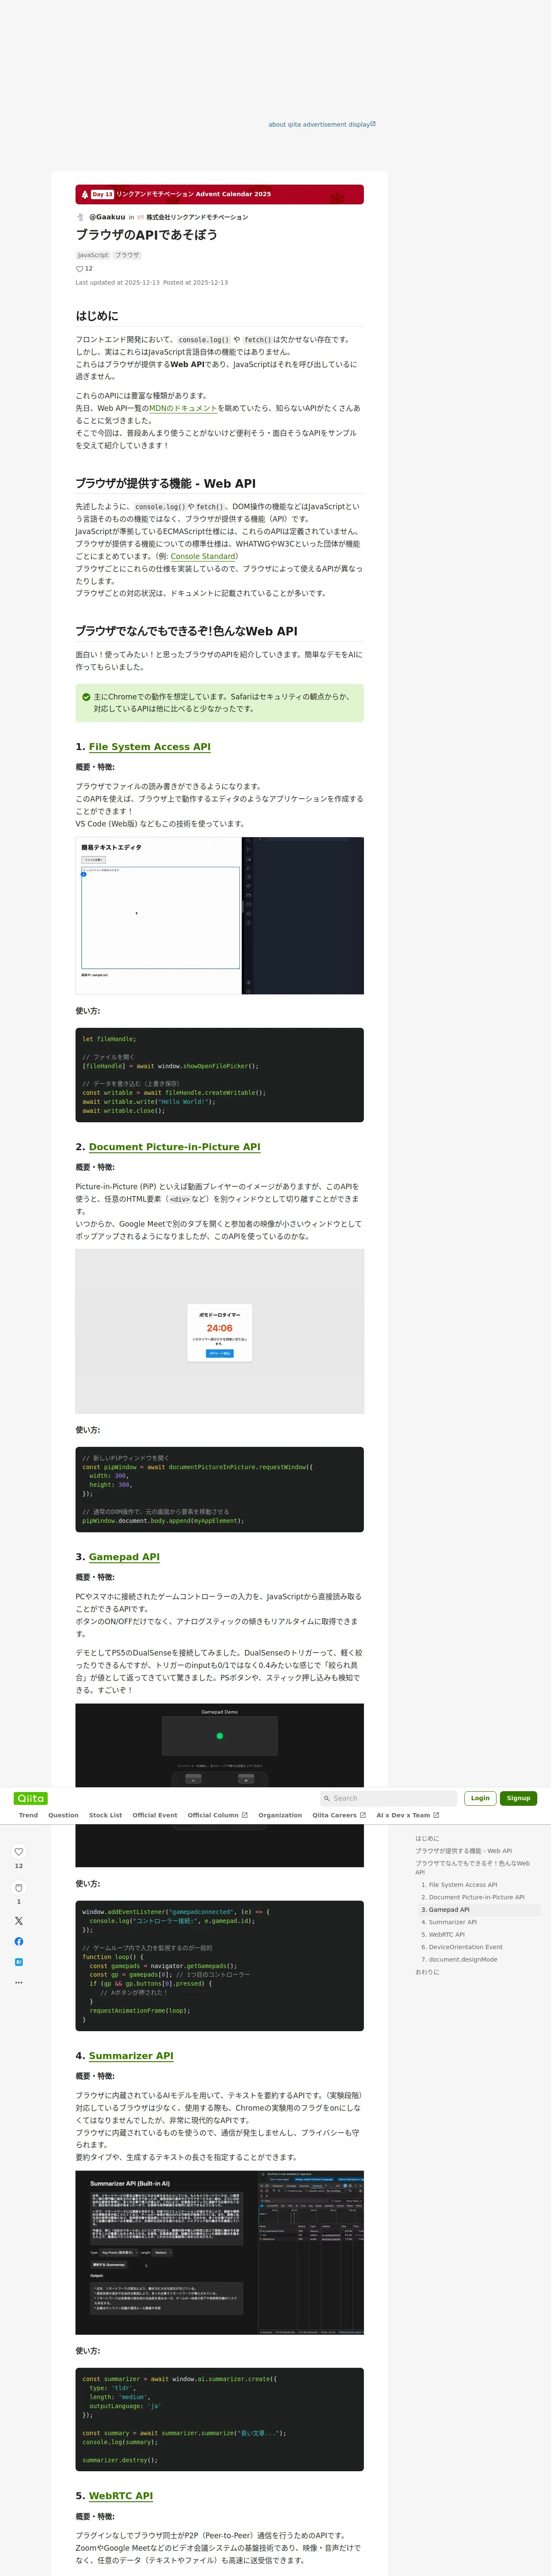Image resolution: width=551 pixels, height=2576 pixels.
Task: Open the 'Console Standard' link
Action: (x=203, y=556)
